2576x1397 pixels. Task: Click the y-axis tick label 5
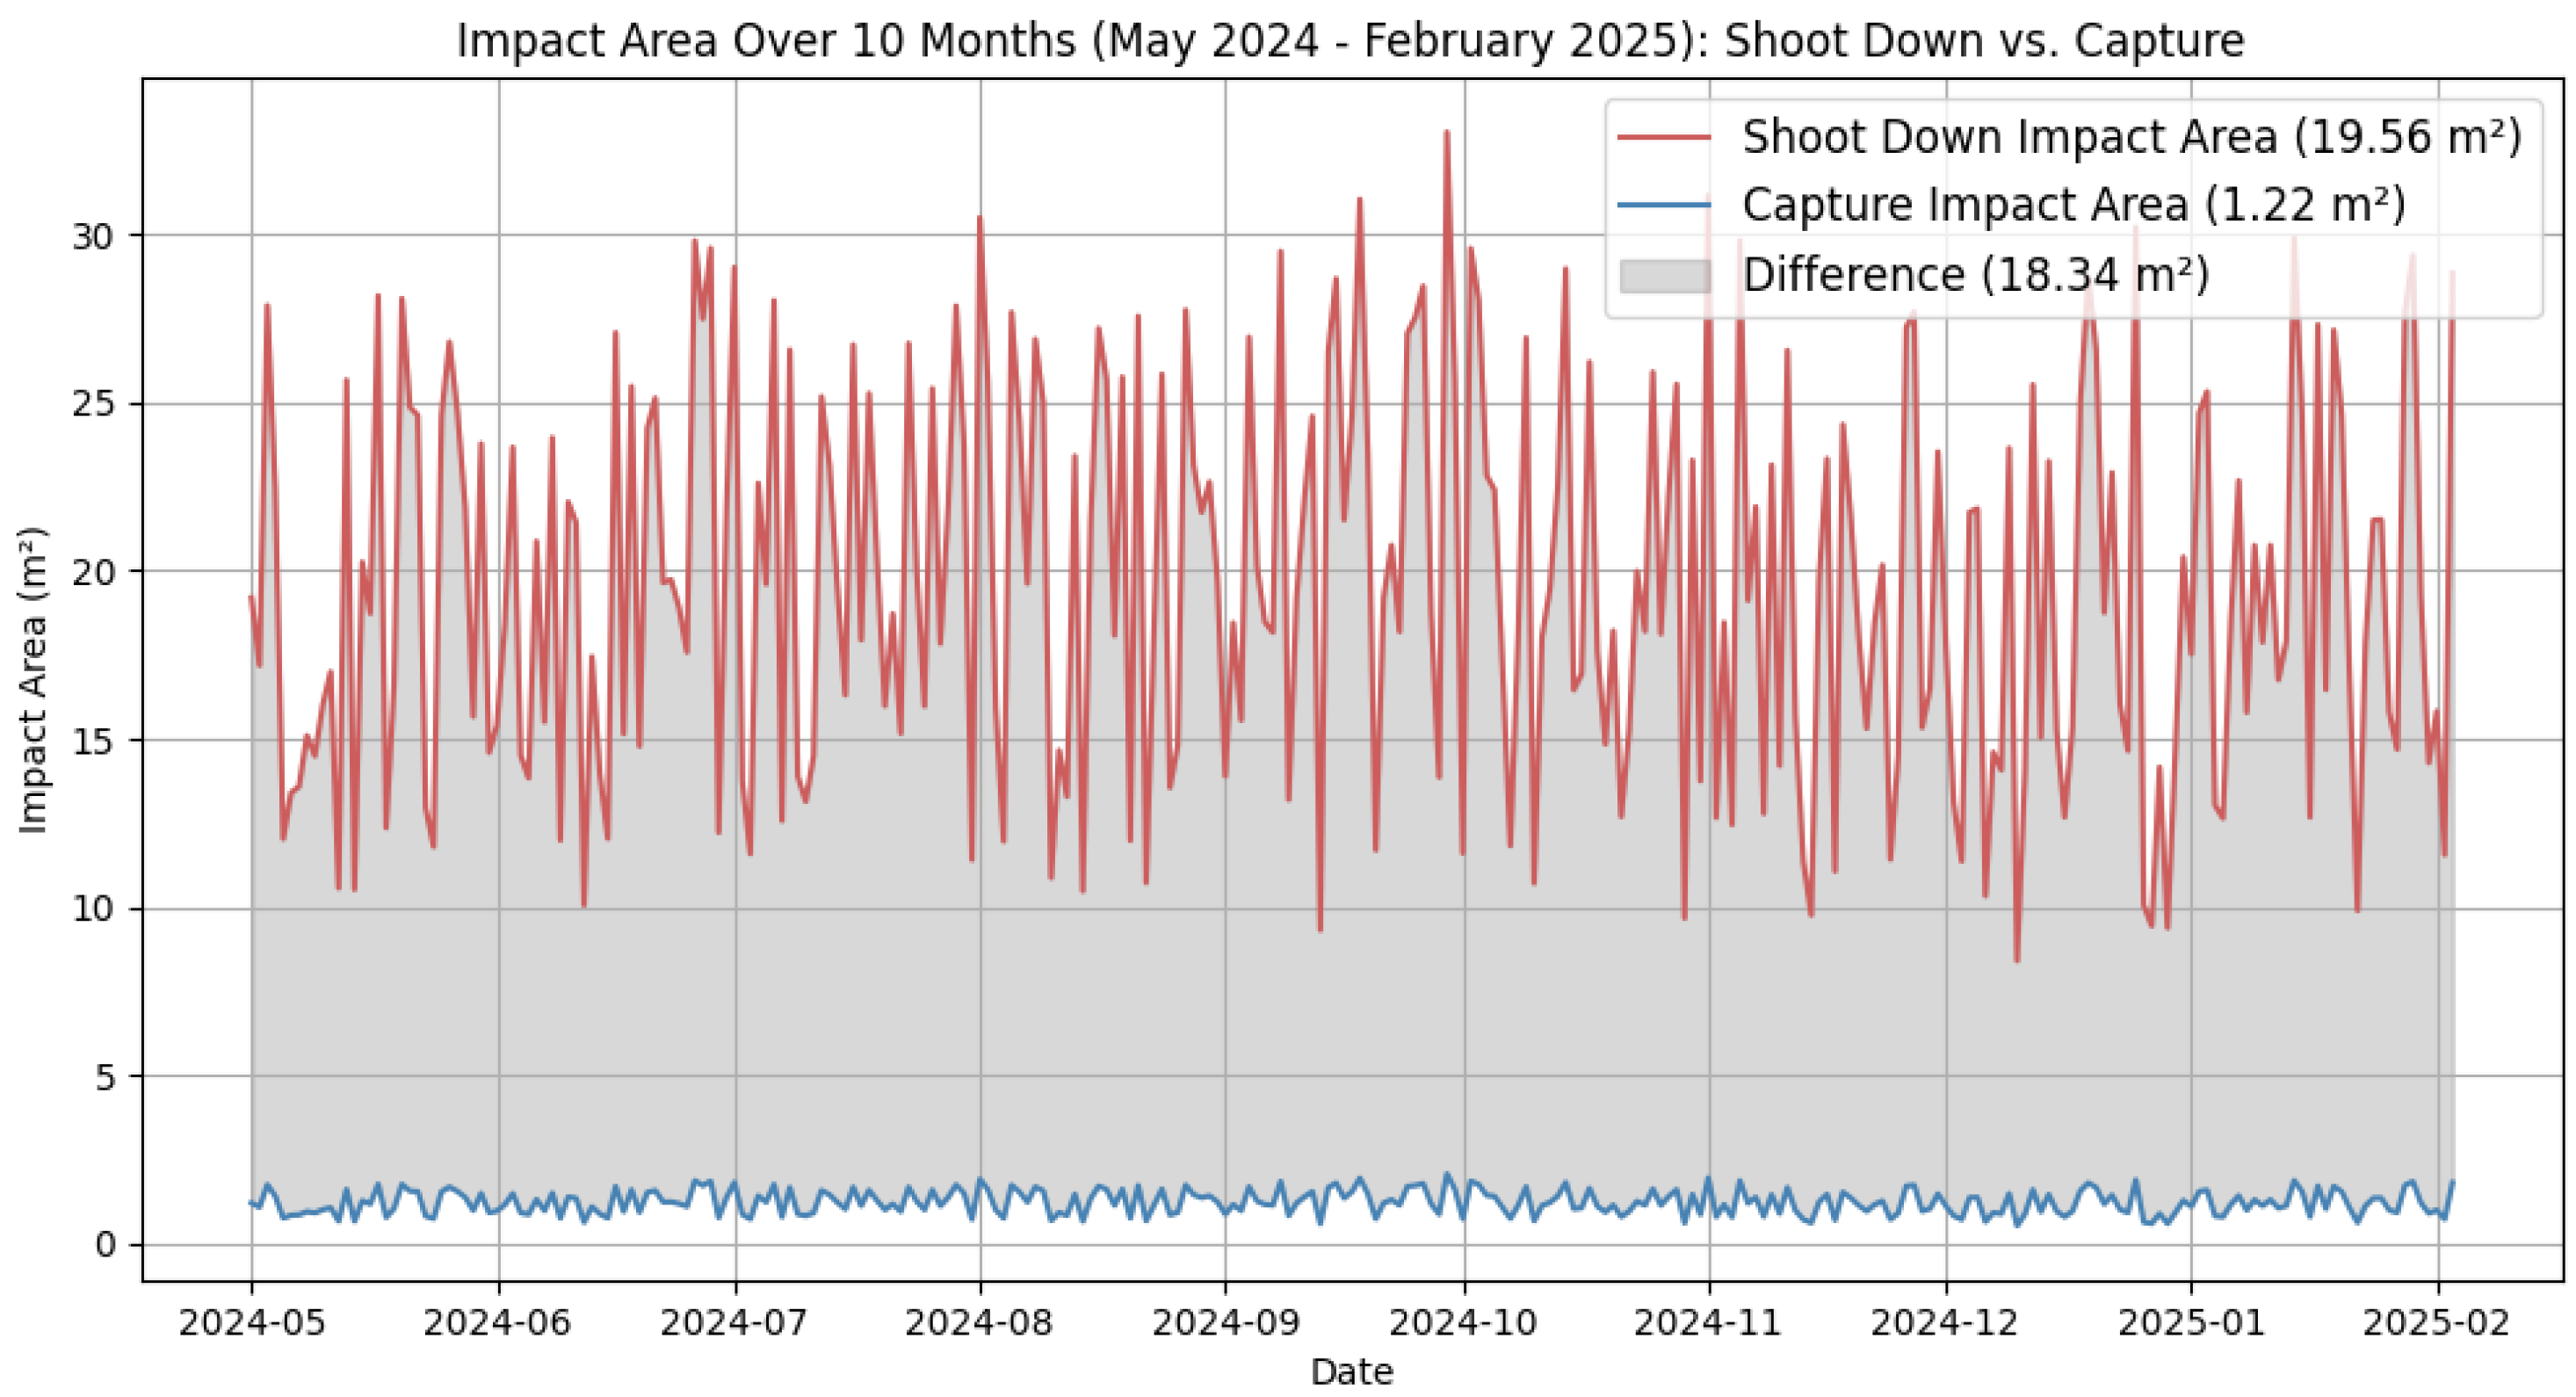pos(106,1077)
